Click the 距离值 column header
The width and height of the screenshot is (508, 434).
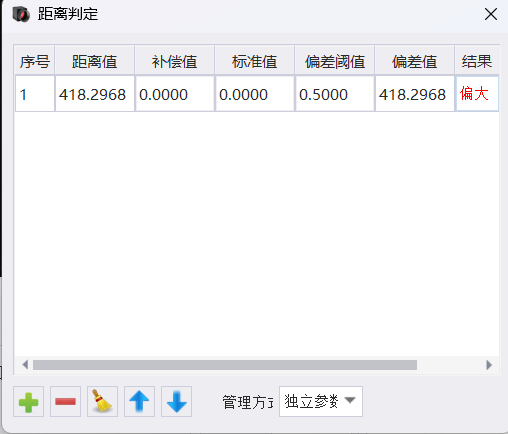coord(95,60)
